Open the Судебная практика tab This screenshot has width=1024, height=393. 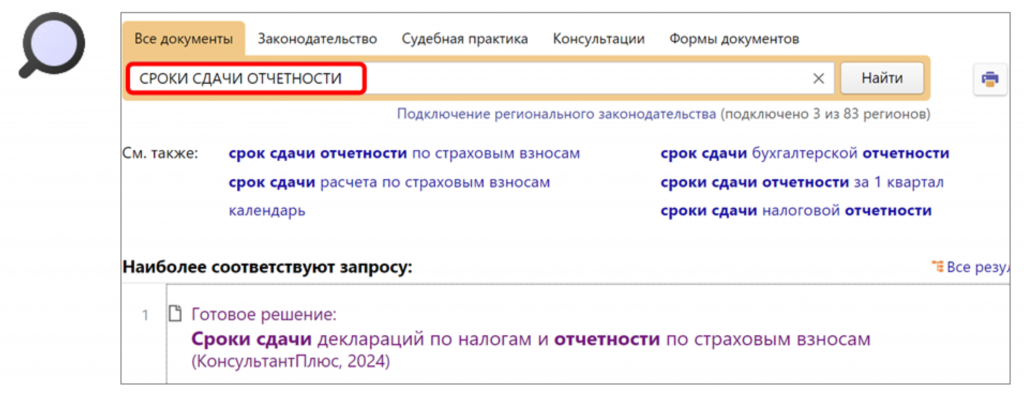tap(465, 39)
